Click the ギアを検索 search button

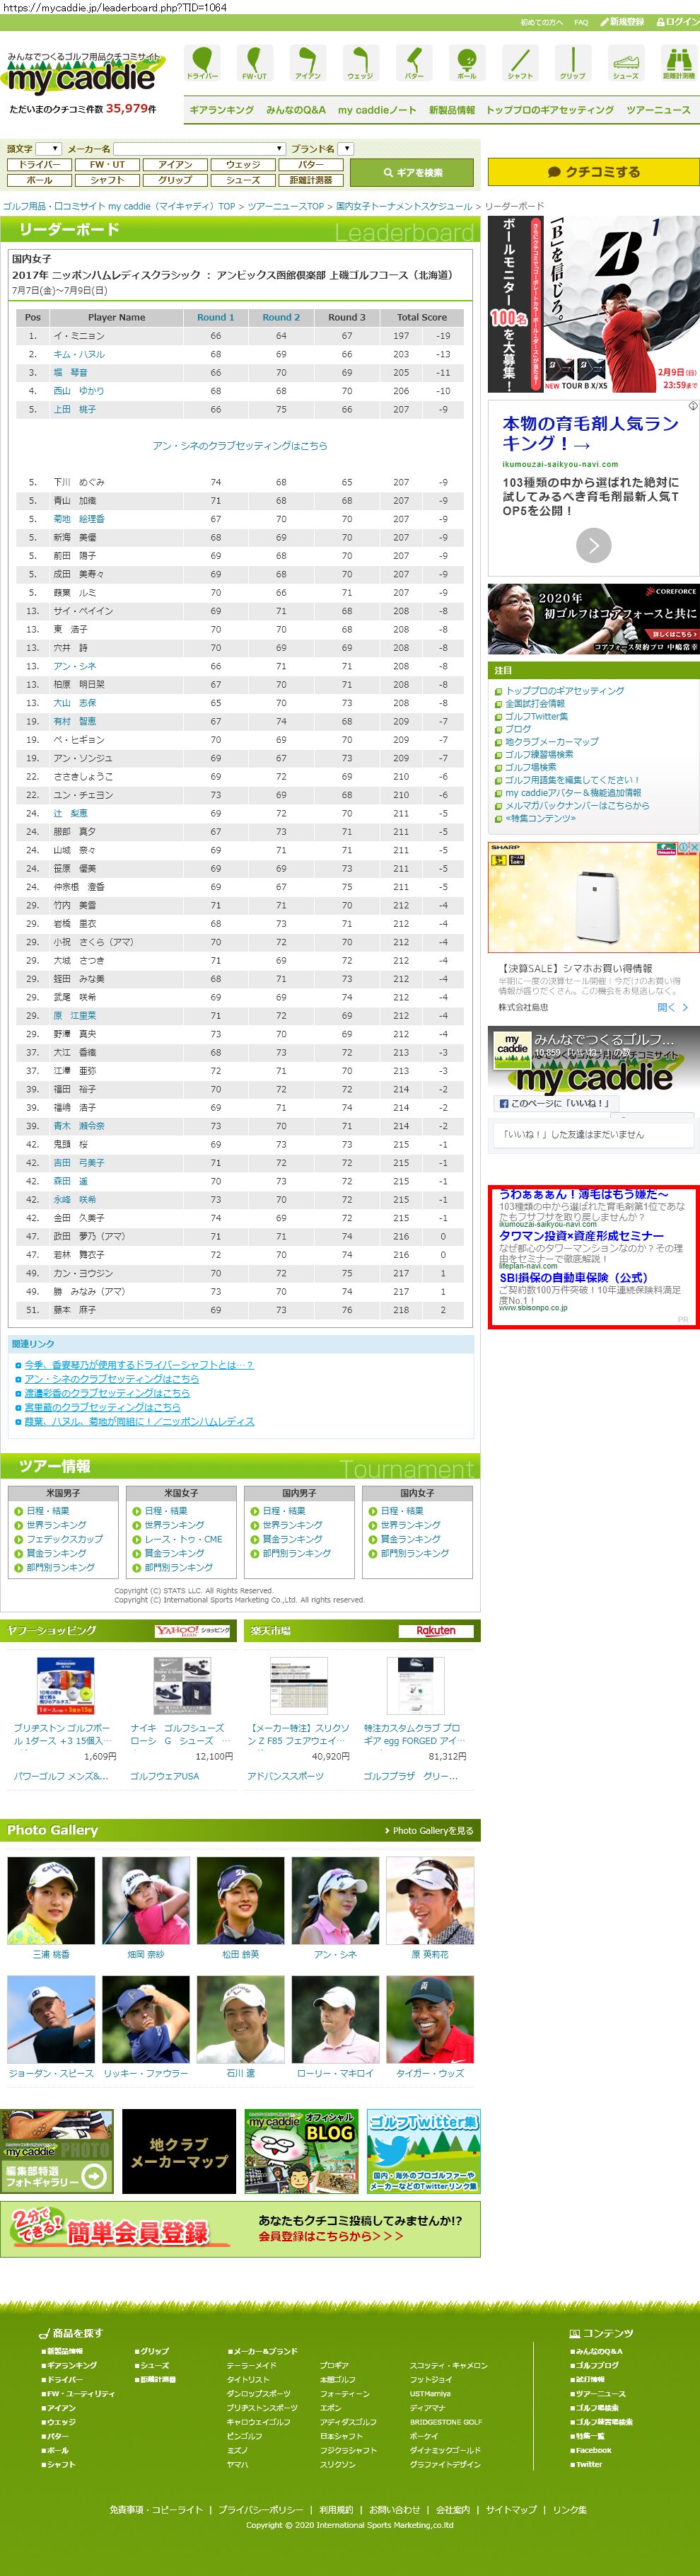413,172
